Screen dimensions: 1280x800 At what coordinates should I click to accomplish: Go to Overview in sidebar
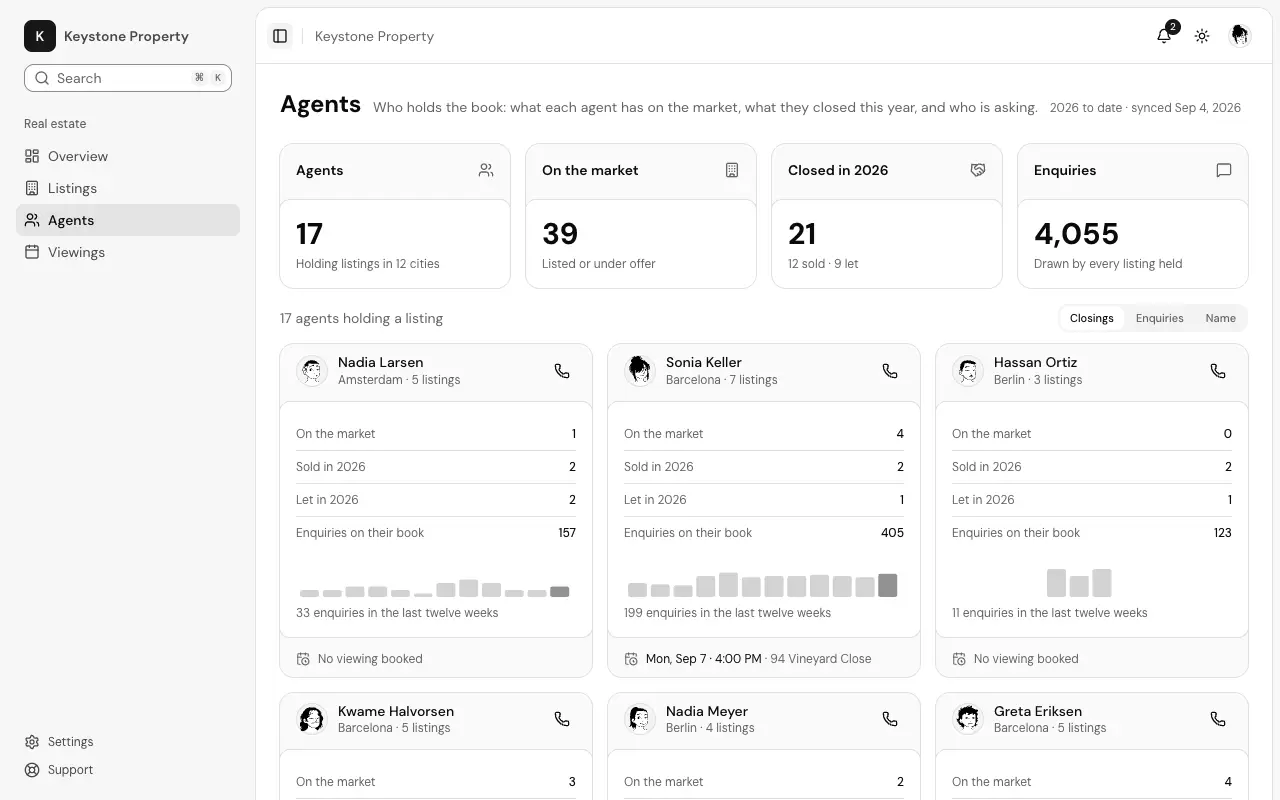[128, 156]
